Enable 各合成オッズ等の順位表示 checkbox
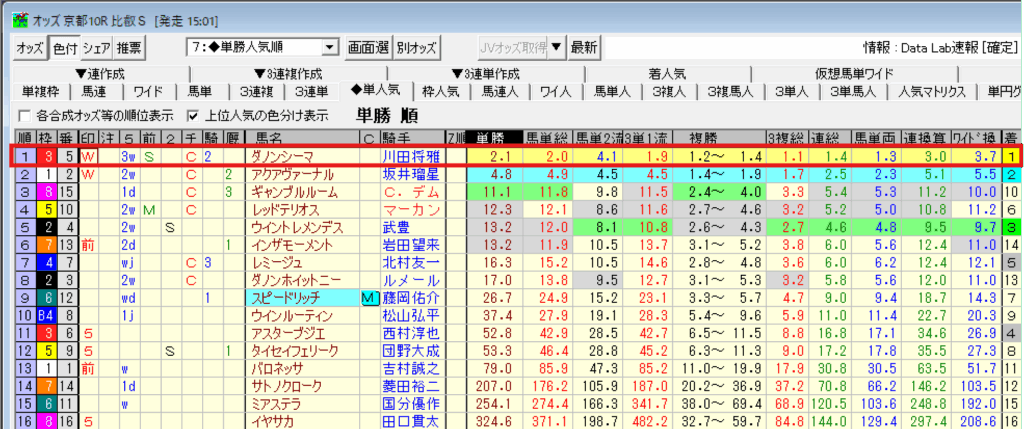The width and height of the screenshot is (1024, 429). click(x=24, y=114)
